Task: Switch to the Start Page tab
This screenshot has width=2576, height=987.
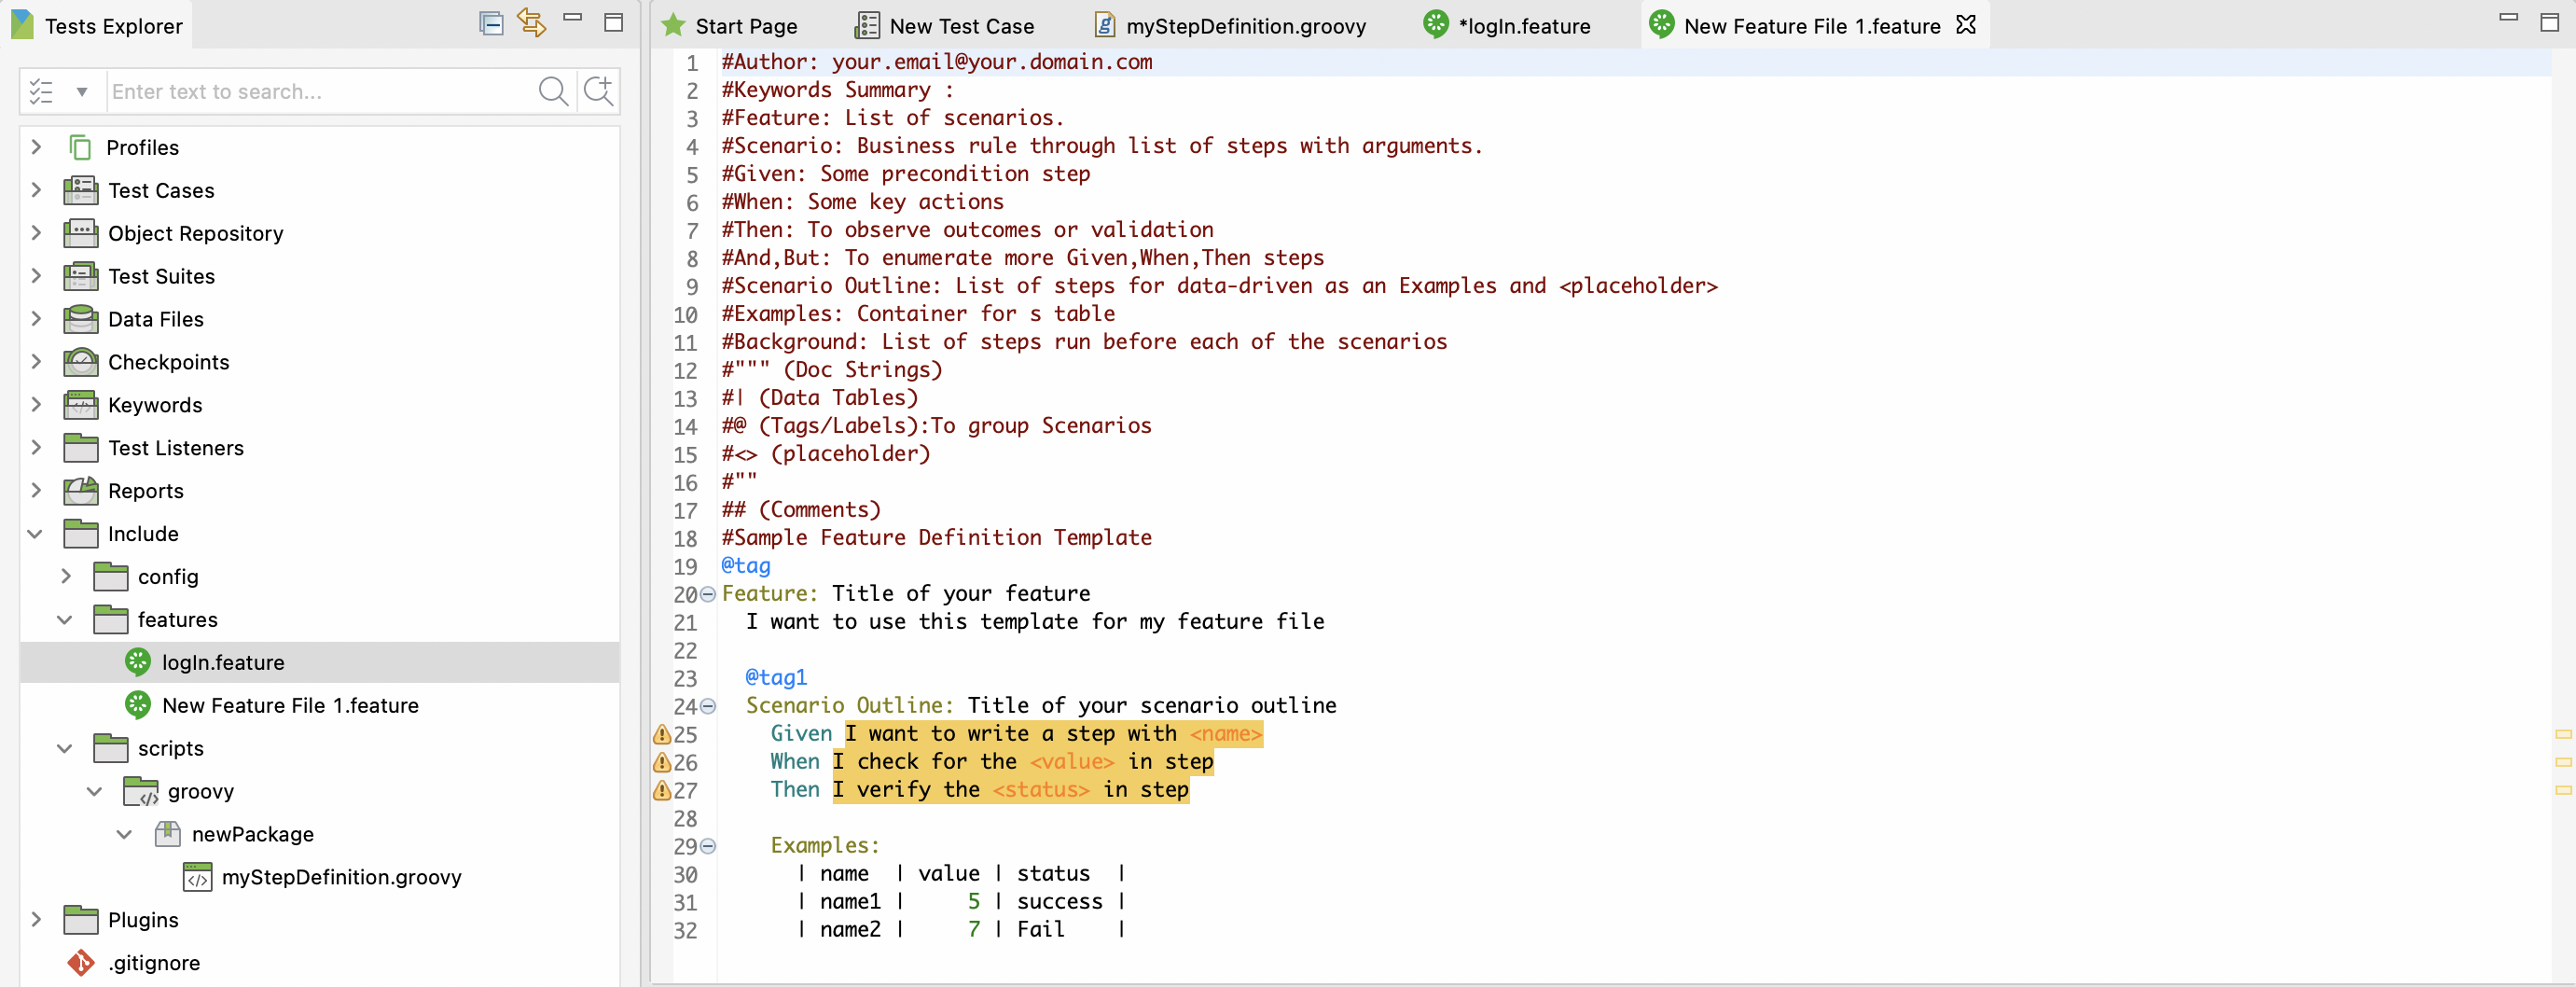Action: tap(745, 26)
